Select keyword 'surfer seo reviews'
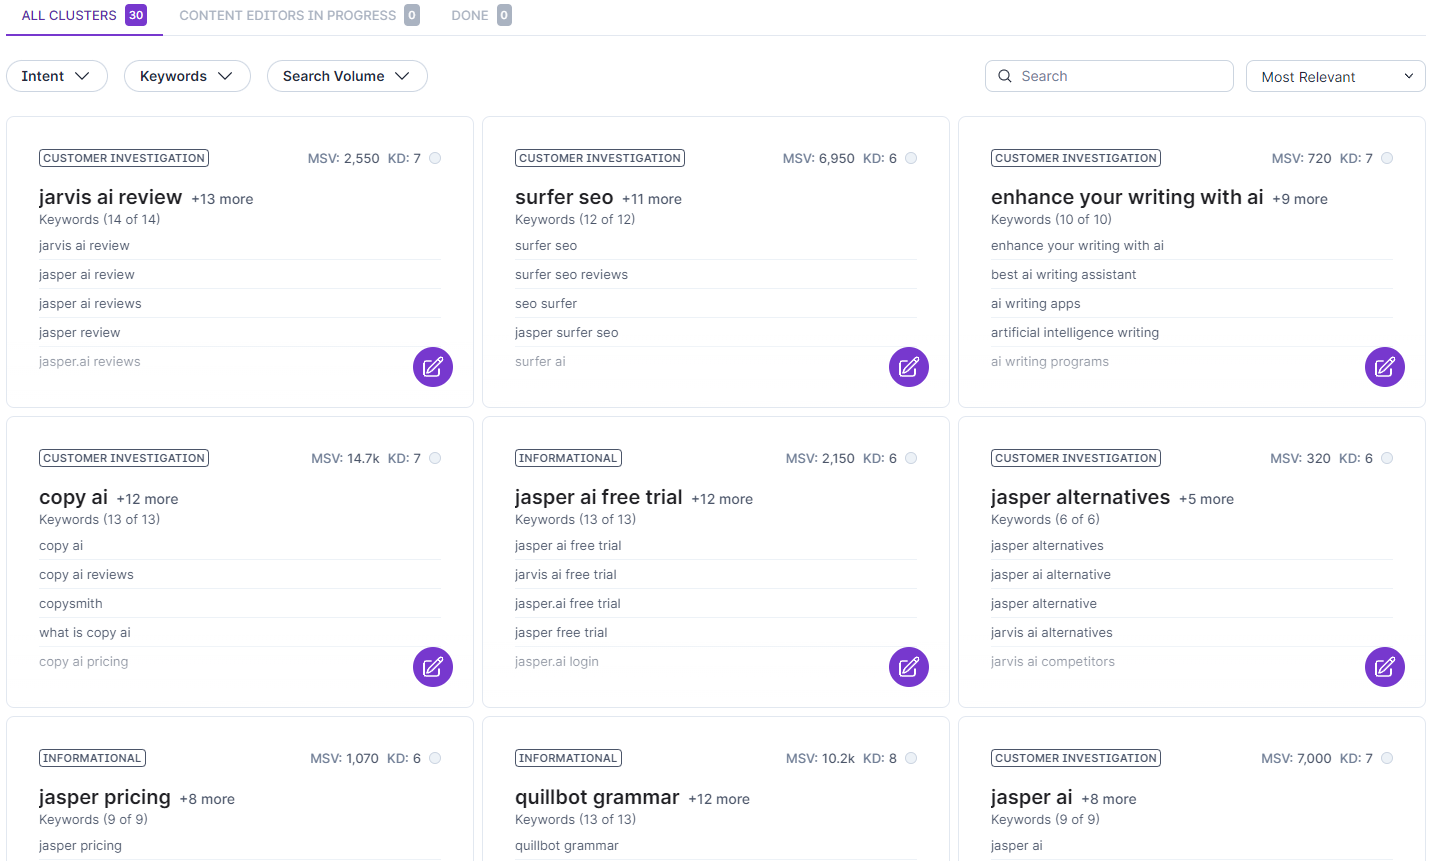The width and height of the screenshot is (1431, 861). coord(571,274)
